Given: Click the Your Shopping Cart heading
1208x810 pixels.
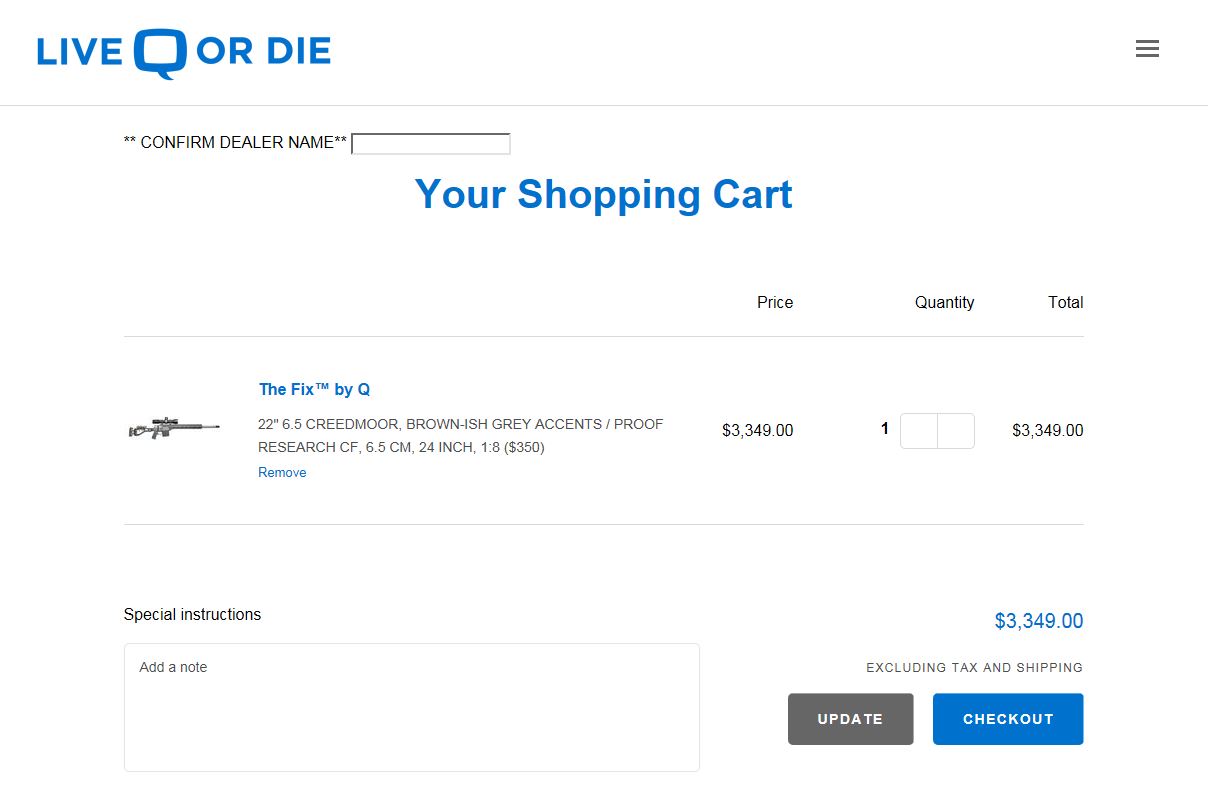Looking at the screenshot, I should [603, 194].
